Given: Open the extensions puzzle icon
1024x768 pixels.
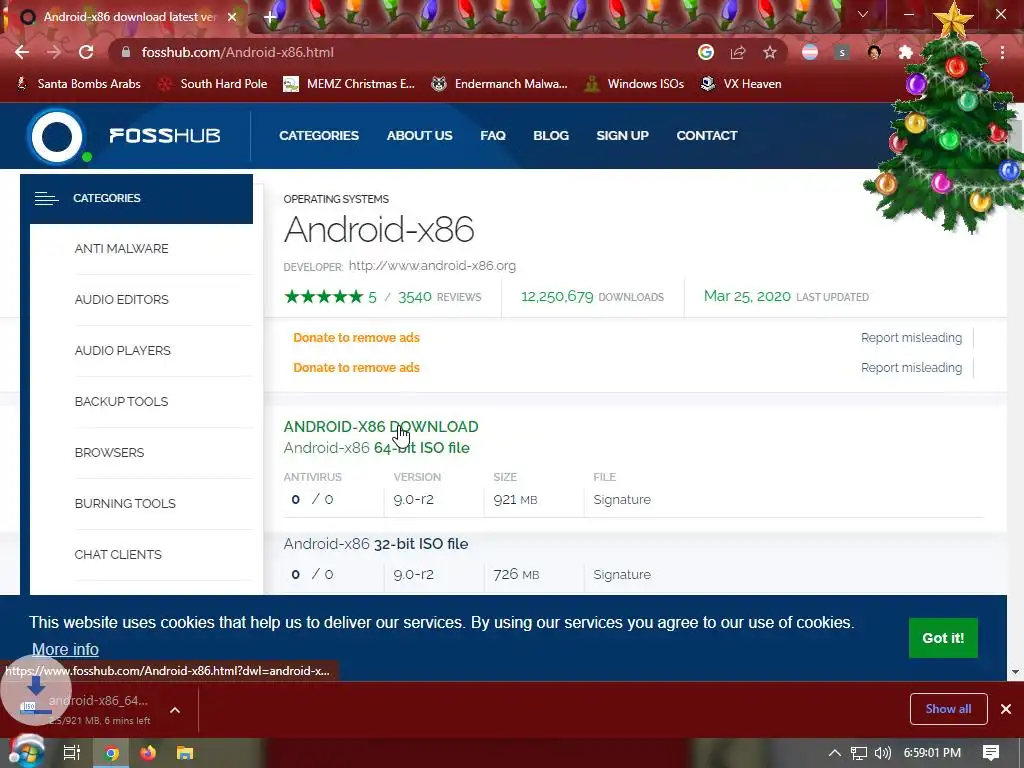Looking at the screenshot, I should coord(905,52).
